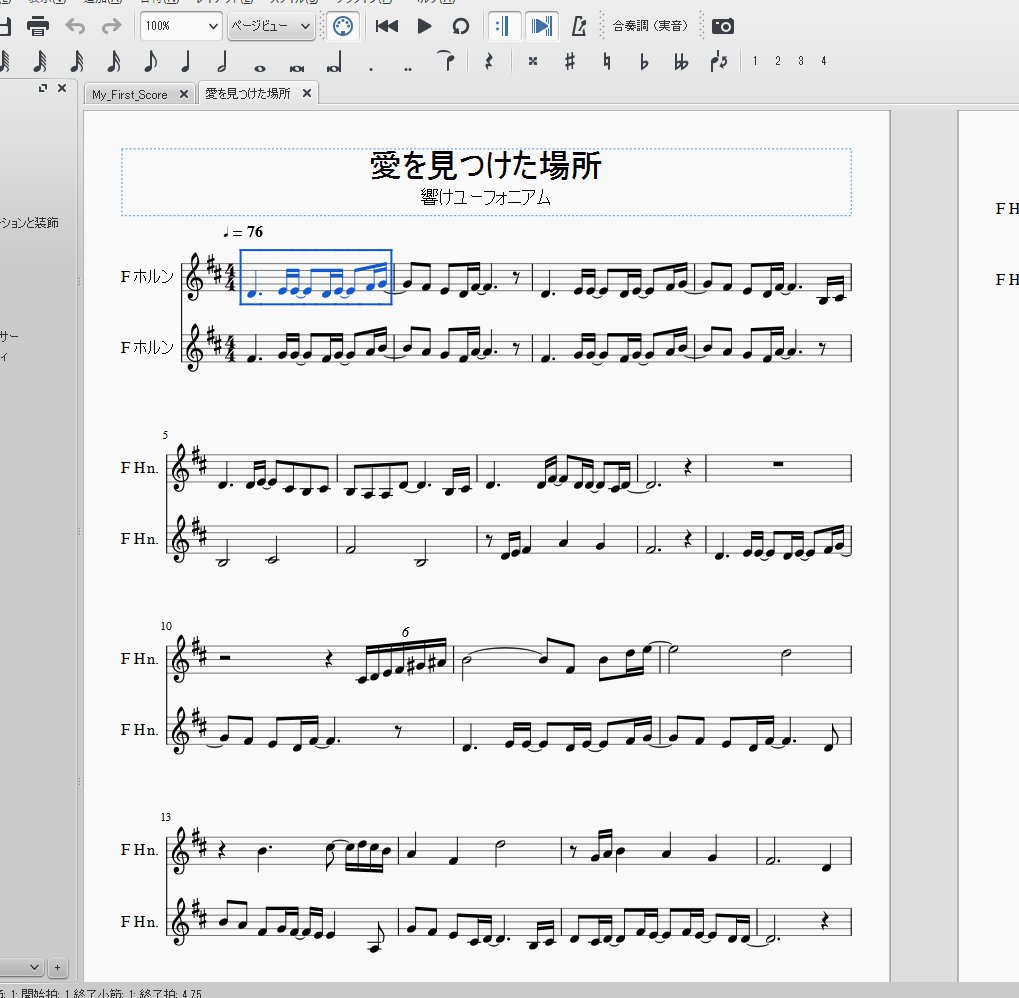
Task: Flip stem direction icon
Action: coord(718,61)
